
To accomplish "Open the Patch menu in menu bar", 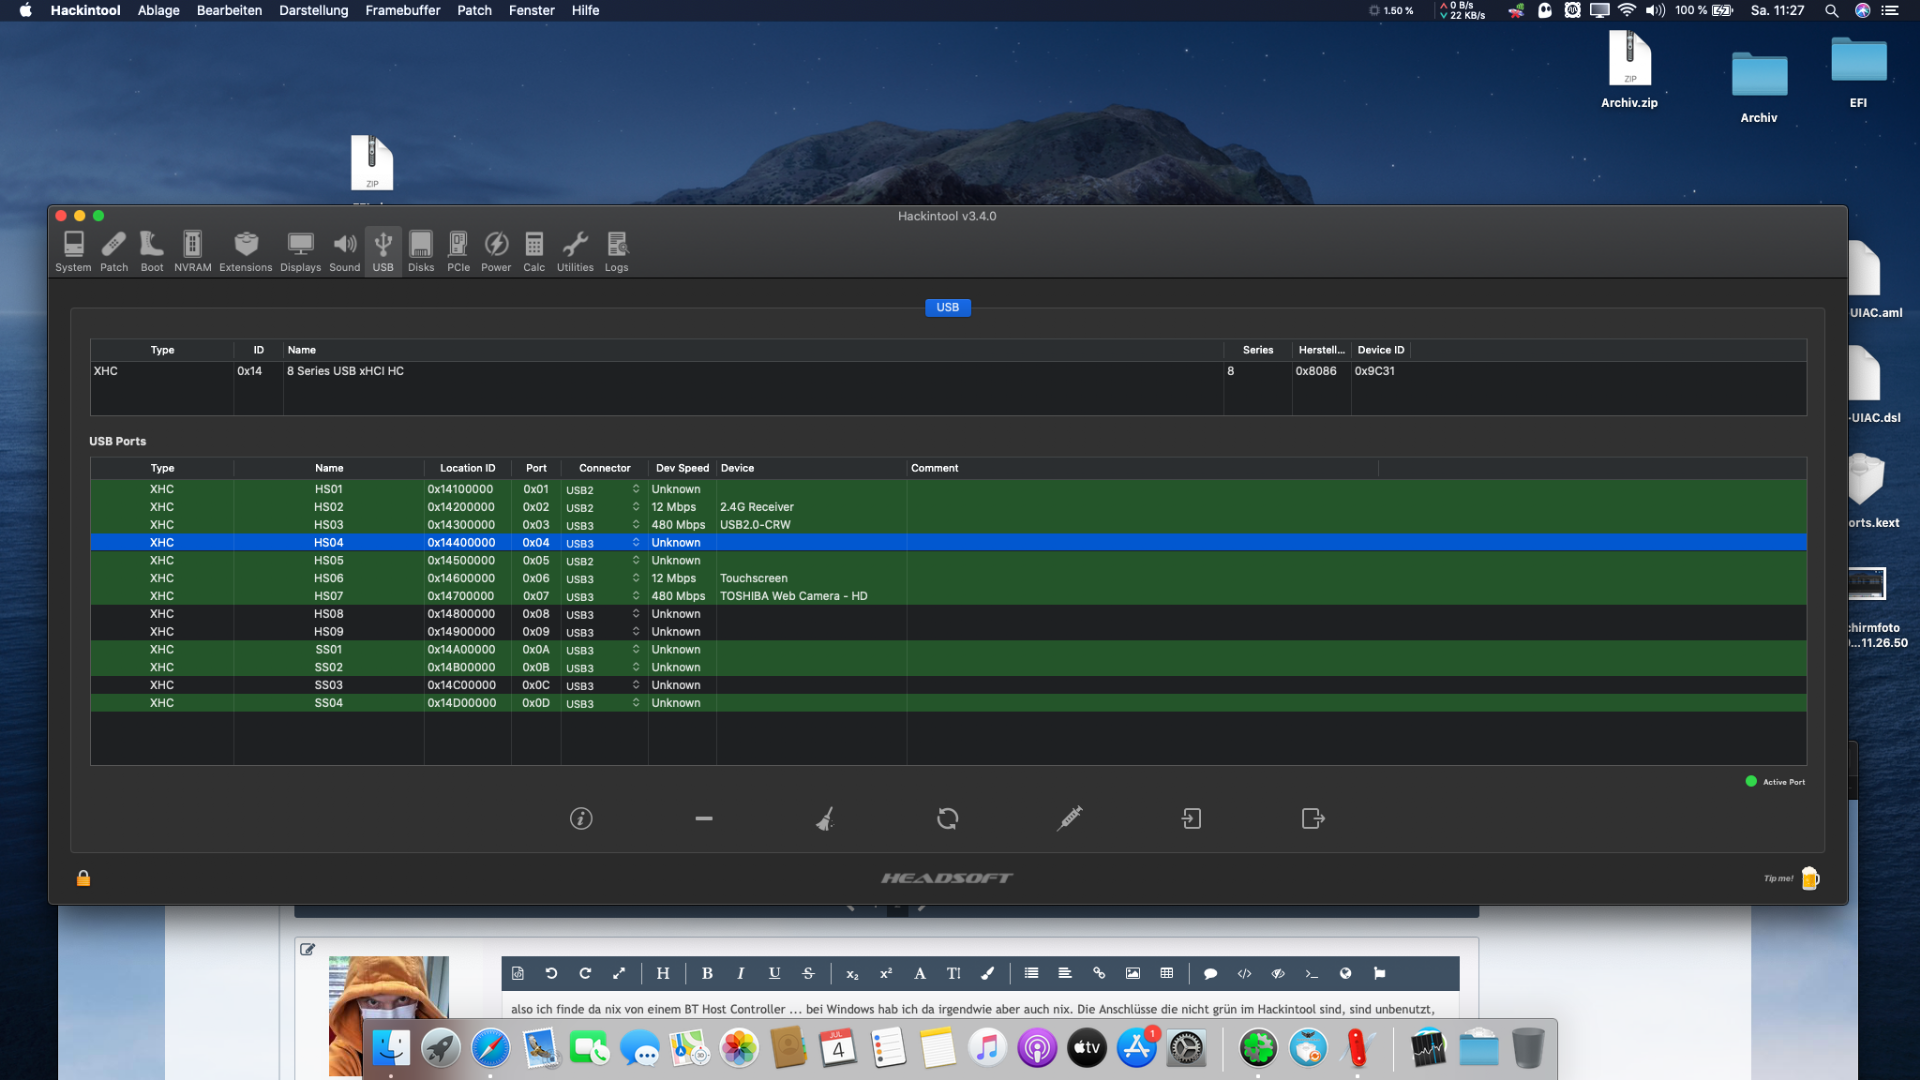I will pos(474,10).
